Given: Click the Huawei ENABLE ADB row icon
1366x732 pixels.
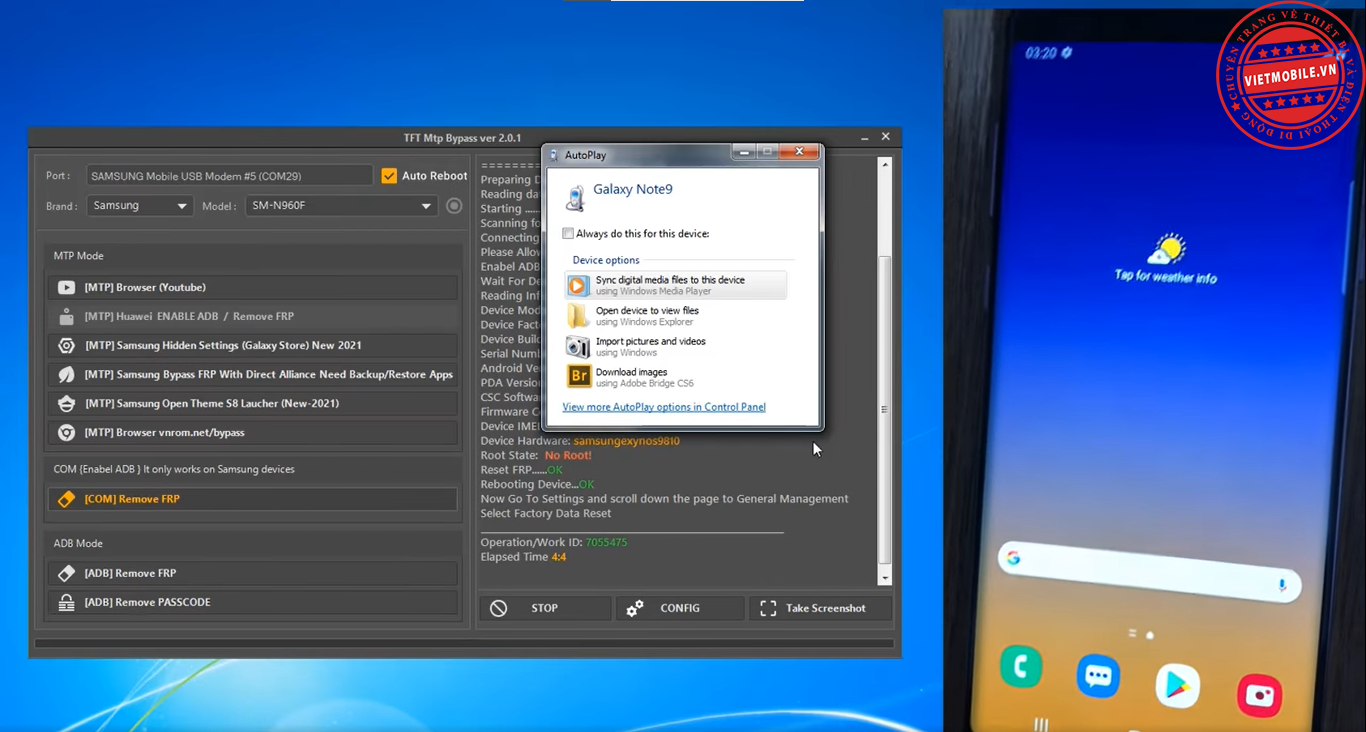Looking at the screenshot, I should tap(66, 316).
